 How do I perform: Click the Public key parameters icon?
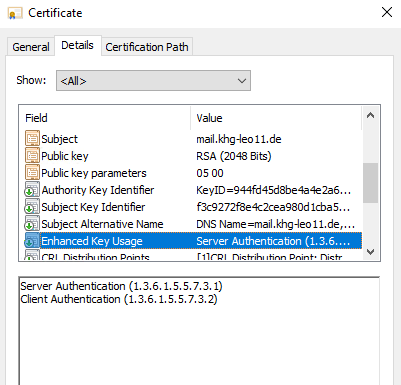click(x=32, y=173)
